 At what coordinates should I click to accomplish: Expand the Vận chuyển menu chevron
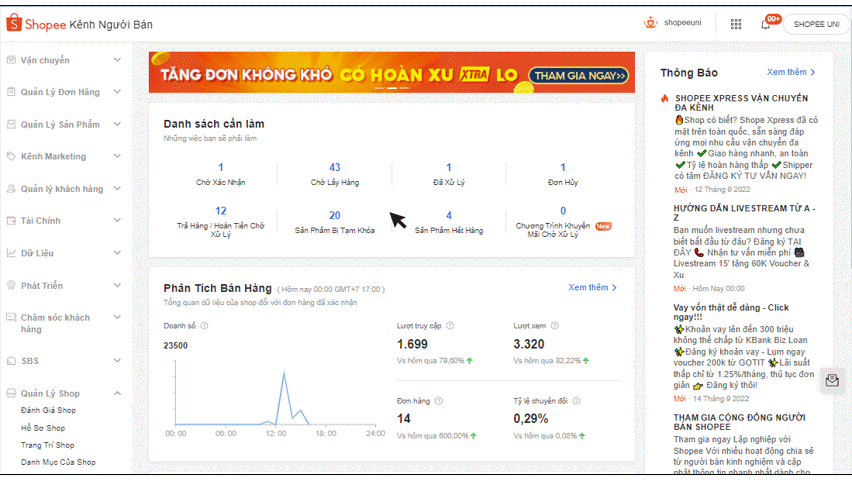point(117,60)
